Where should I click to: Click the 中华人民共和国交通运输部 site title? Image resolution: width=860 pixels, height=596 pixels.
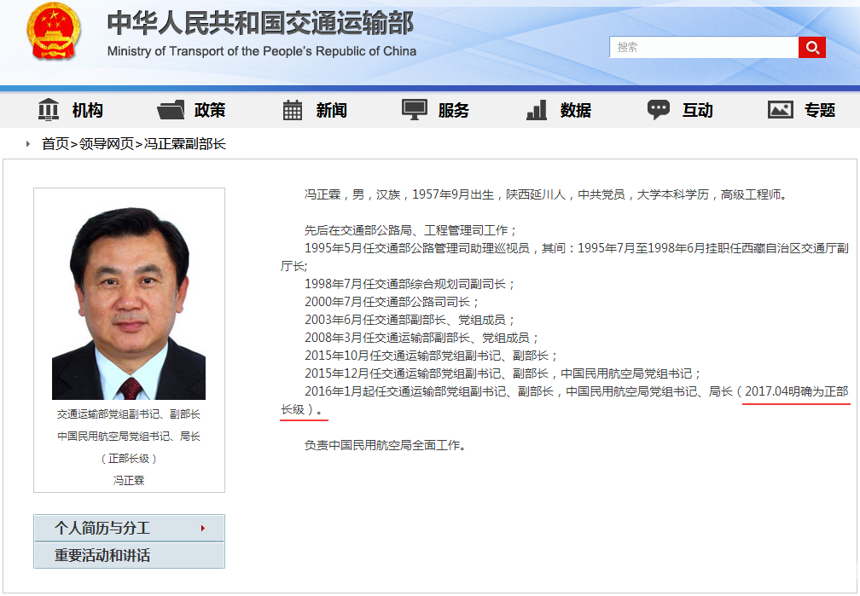[261, 23]
